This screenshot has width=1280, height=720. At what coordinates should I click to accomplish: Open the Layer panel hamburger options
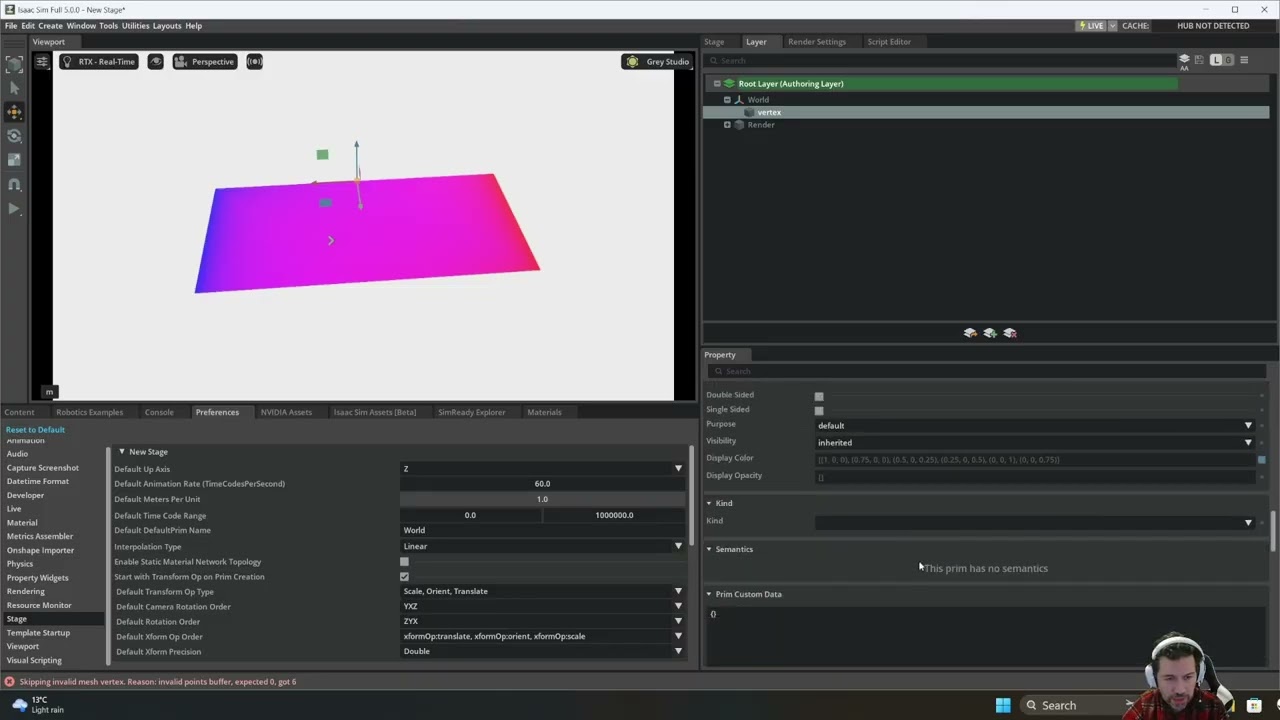[1244, 61]
